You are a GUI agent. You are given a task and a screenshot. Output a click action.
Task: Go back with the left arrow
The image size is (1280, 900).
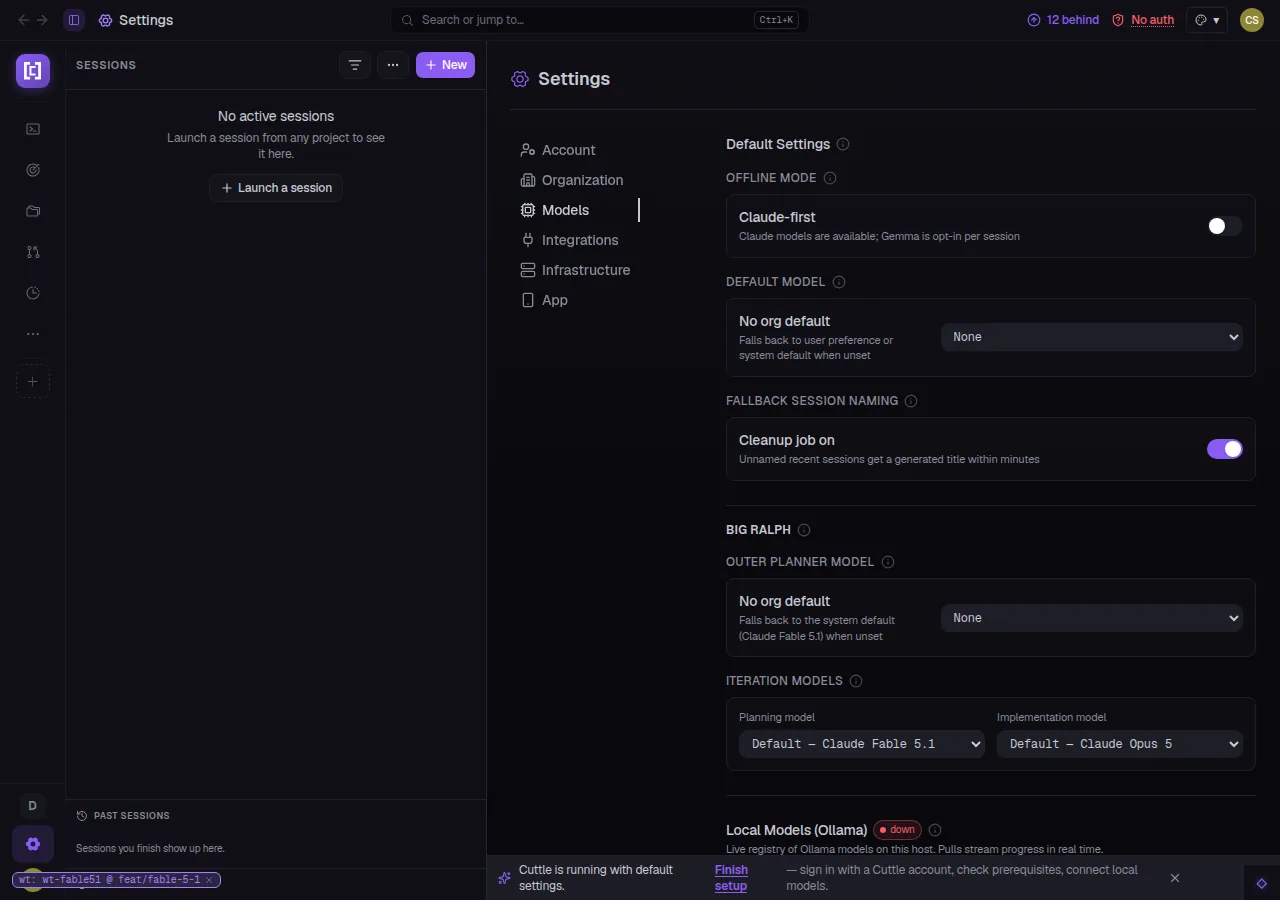point(24,20)
